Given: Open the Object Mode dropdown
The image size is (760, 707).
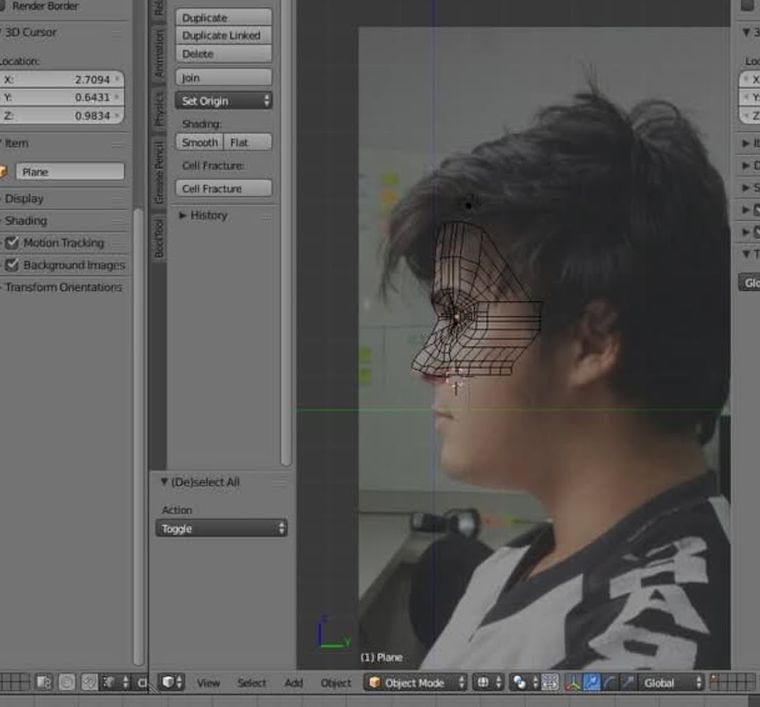Looking at the screenshot, I should click(x=415, y=682).
